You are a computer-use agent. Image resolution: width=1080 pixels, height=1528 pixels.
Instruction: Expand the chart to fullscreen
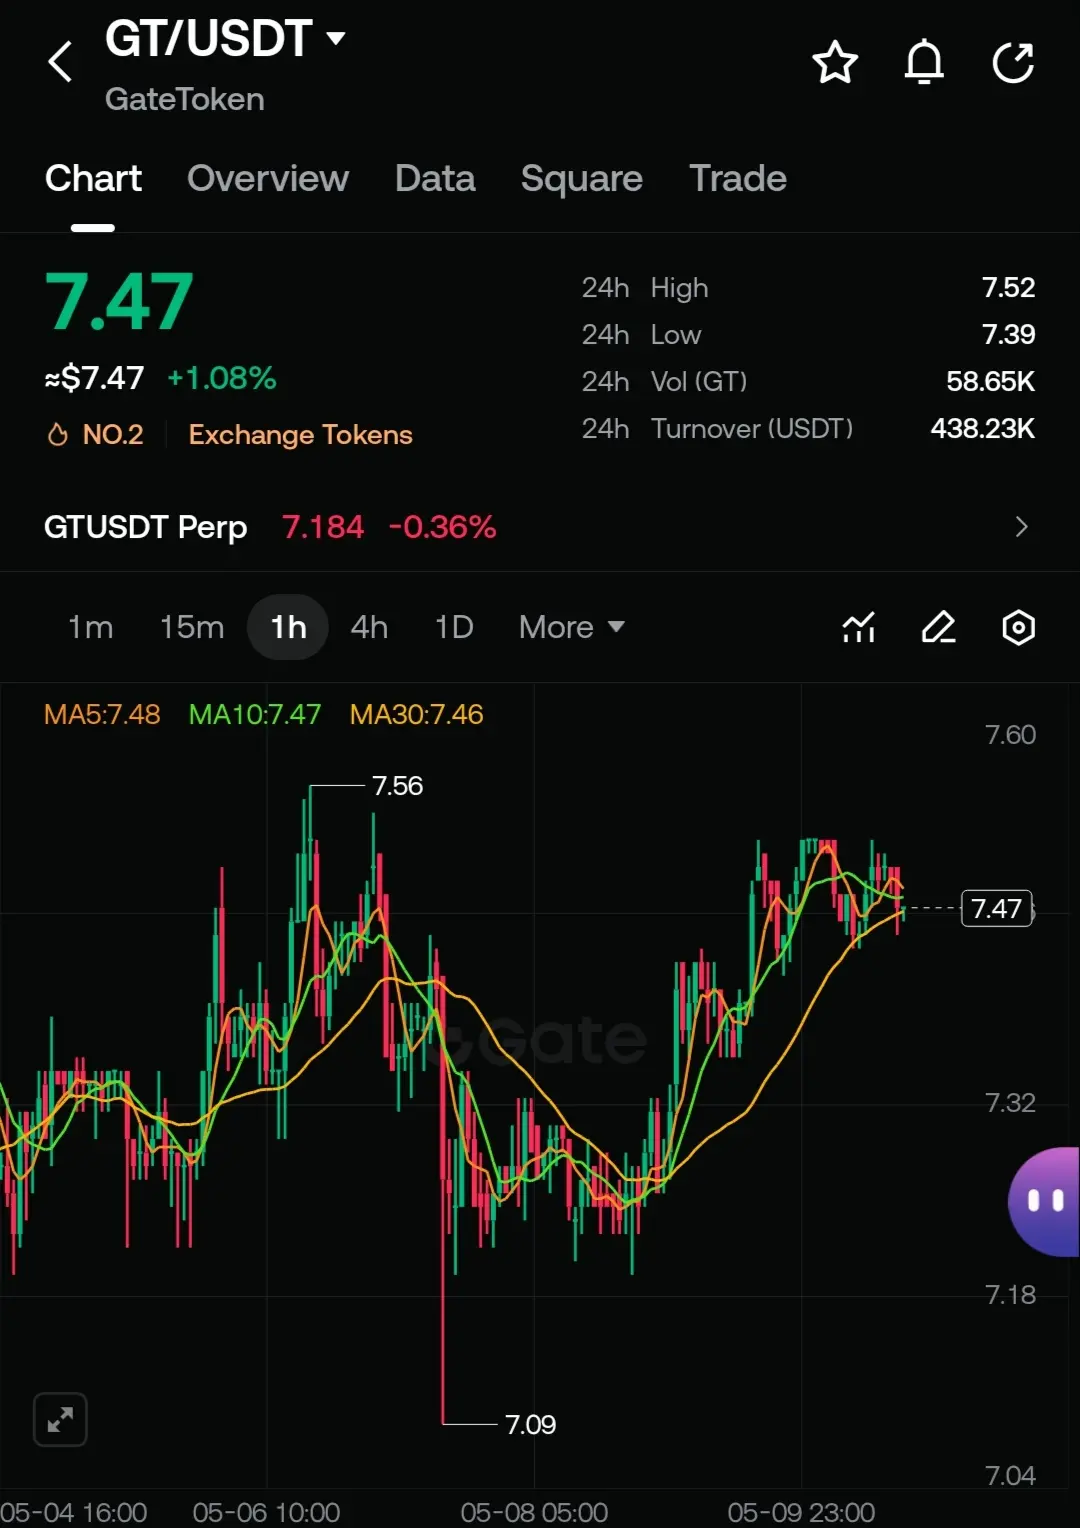click(60, 1419)
